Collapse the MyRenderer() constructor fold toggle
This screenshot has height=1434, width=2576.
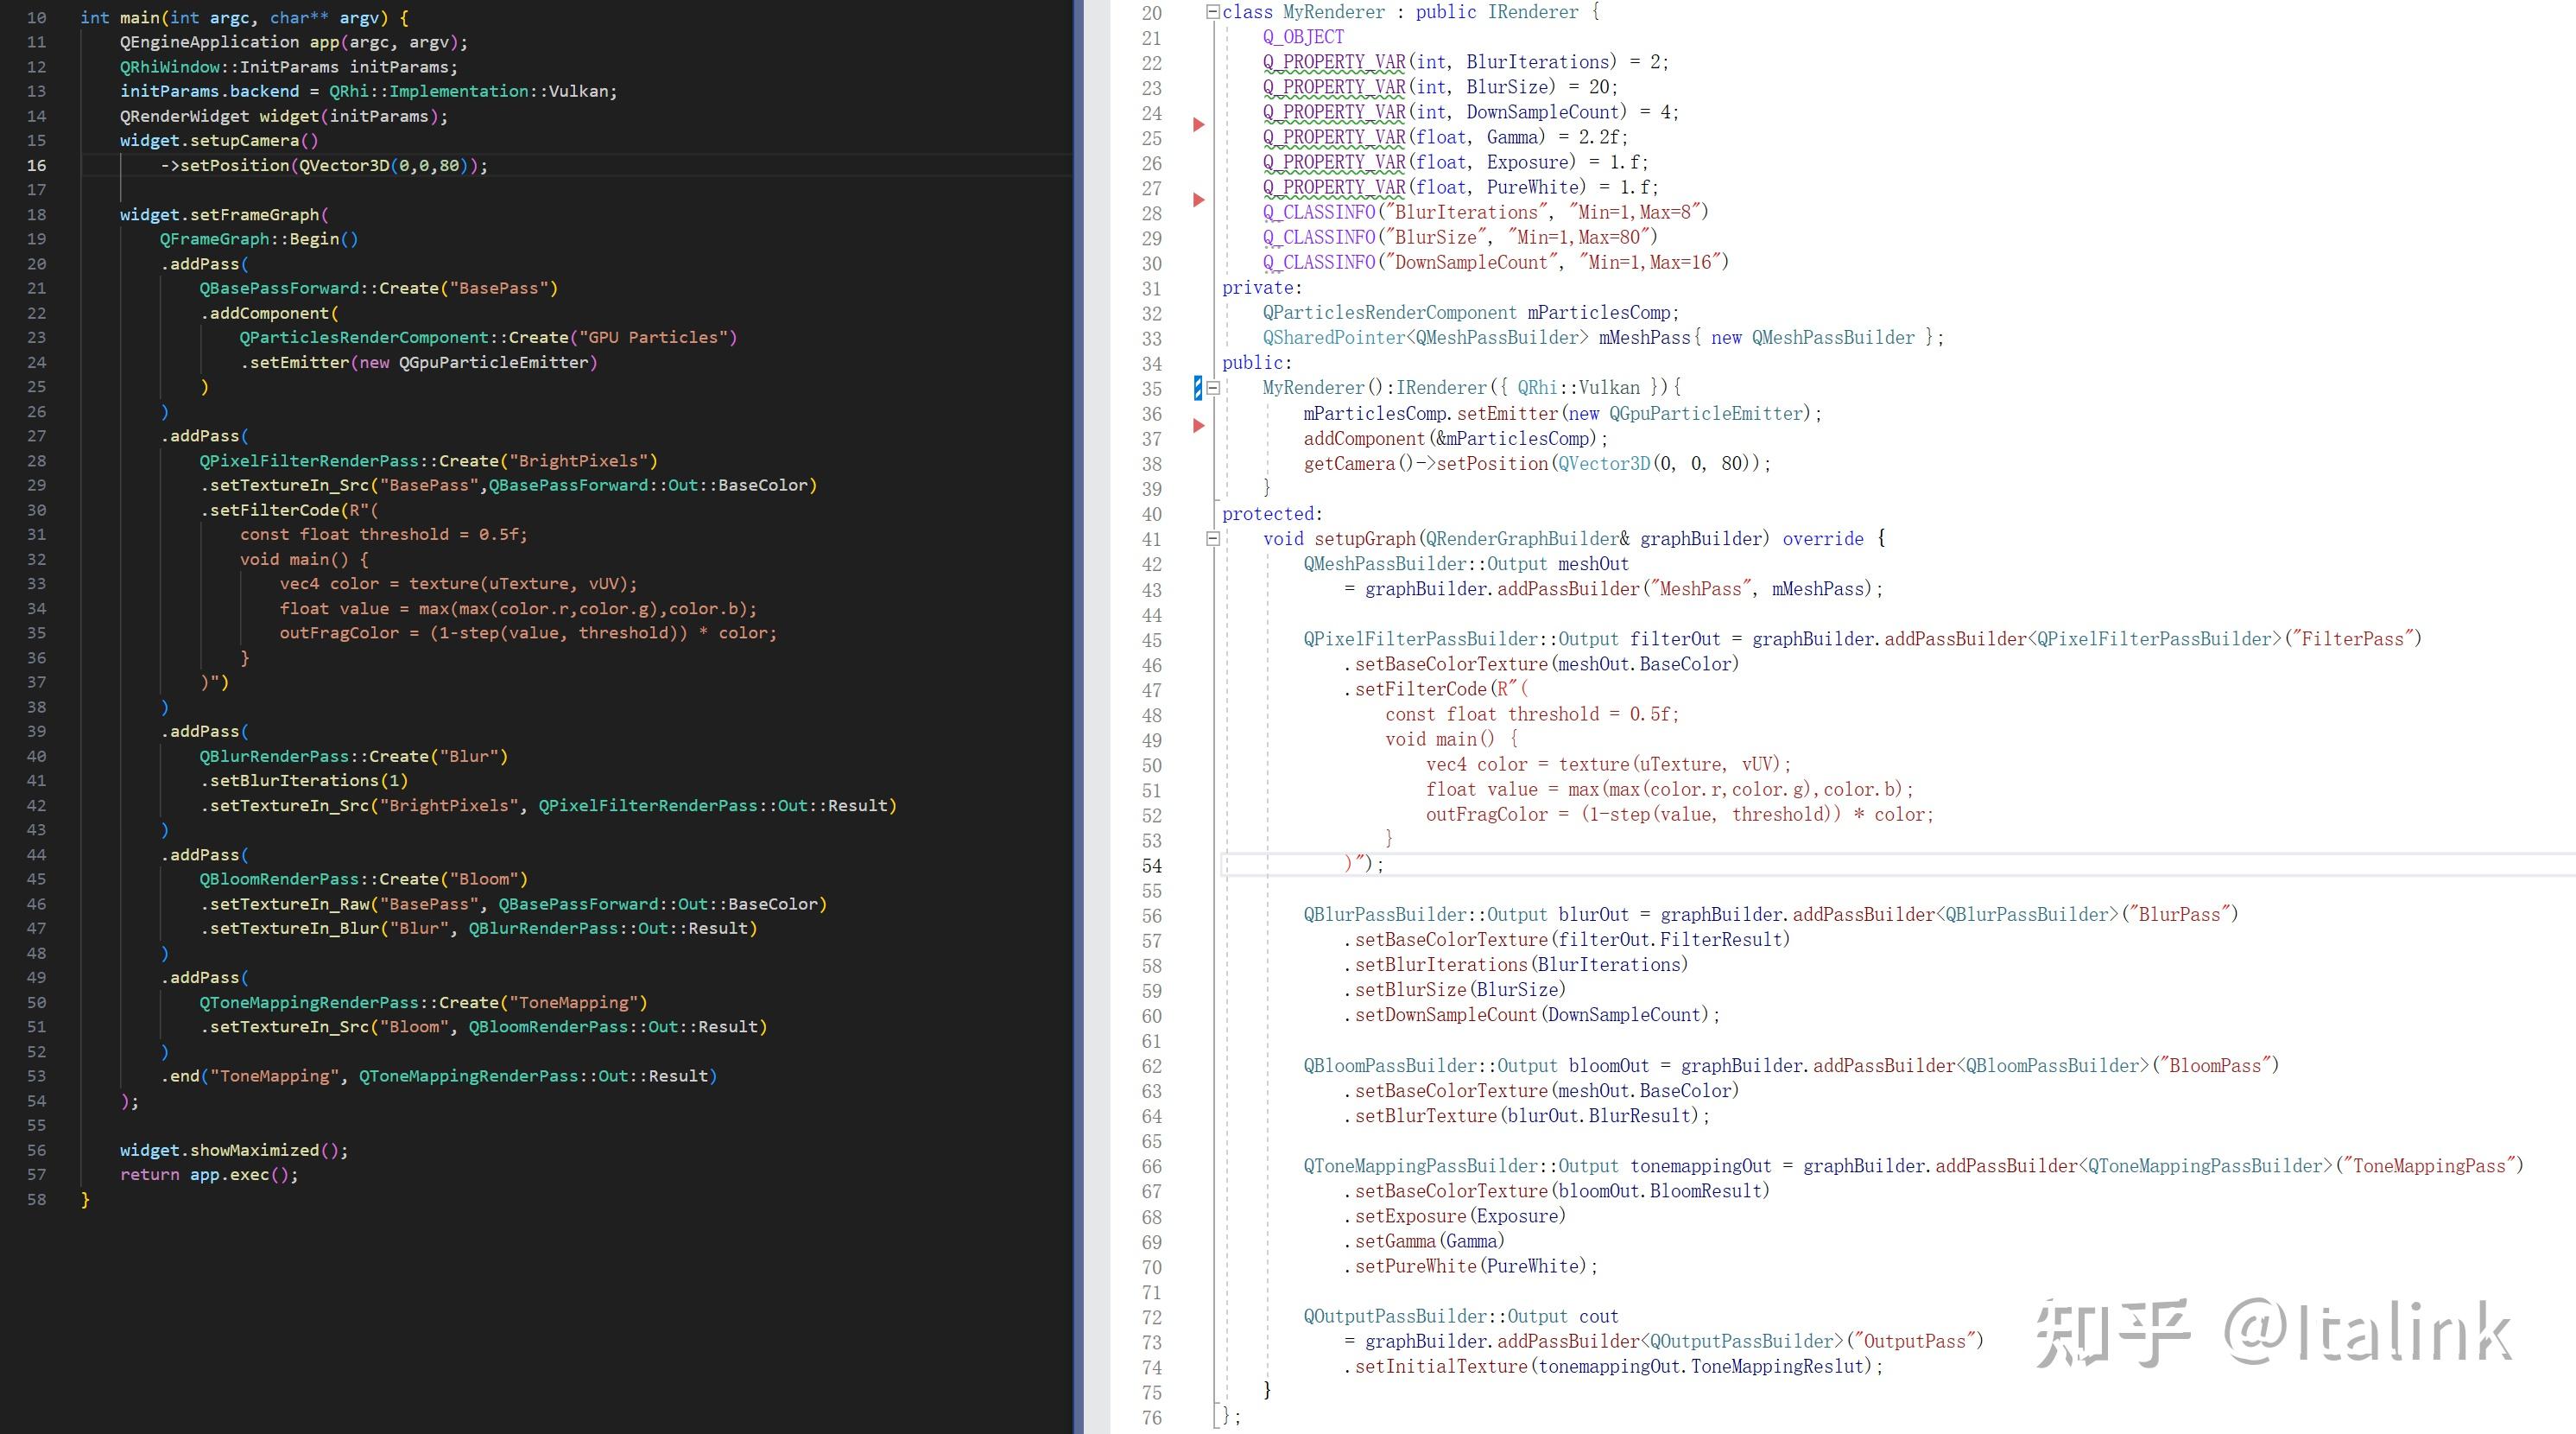tap(1213, 388)
